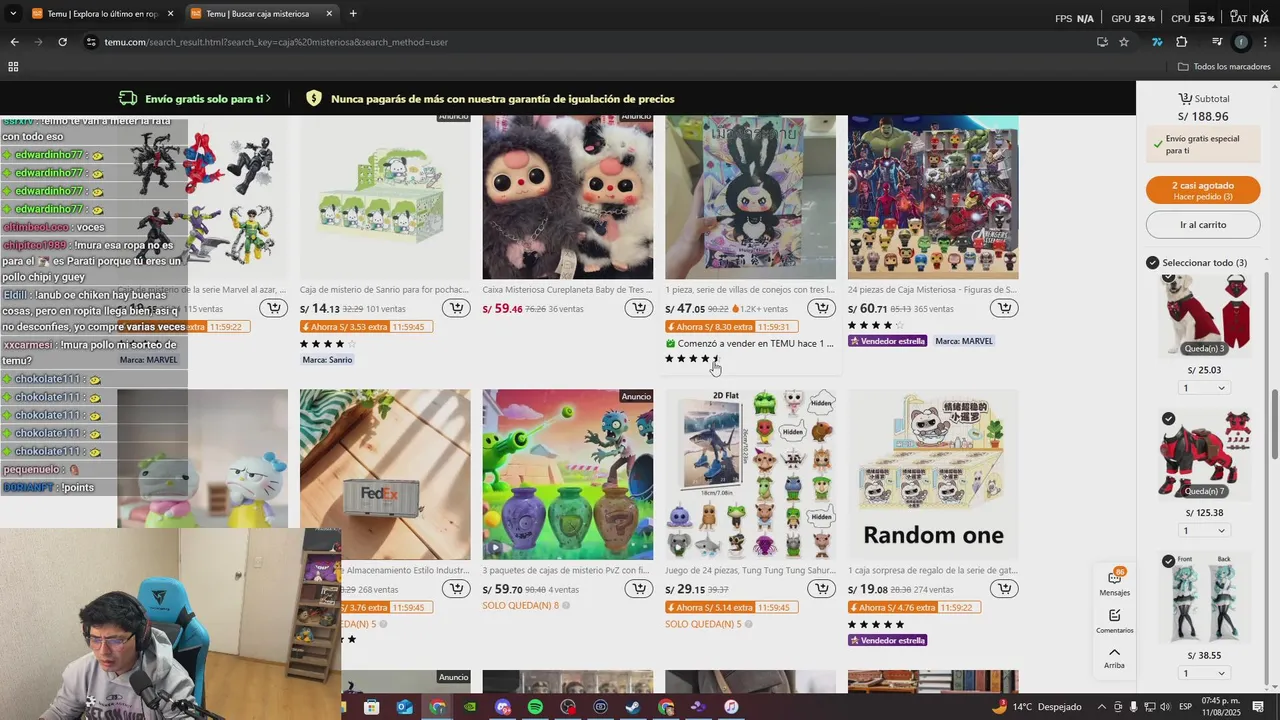Click the Arriba back-to-top arrow
The width and height of the screenshot is (1280, 720).
point(1114,657)
